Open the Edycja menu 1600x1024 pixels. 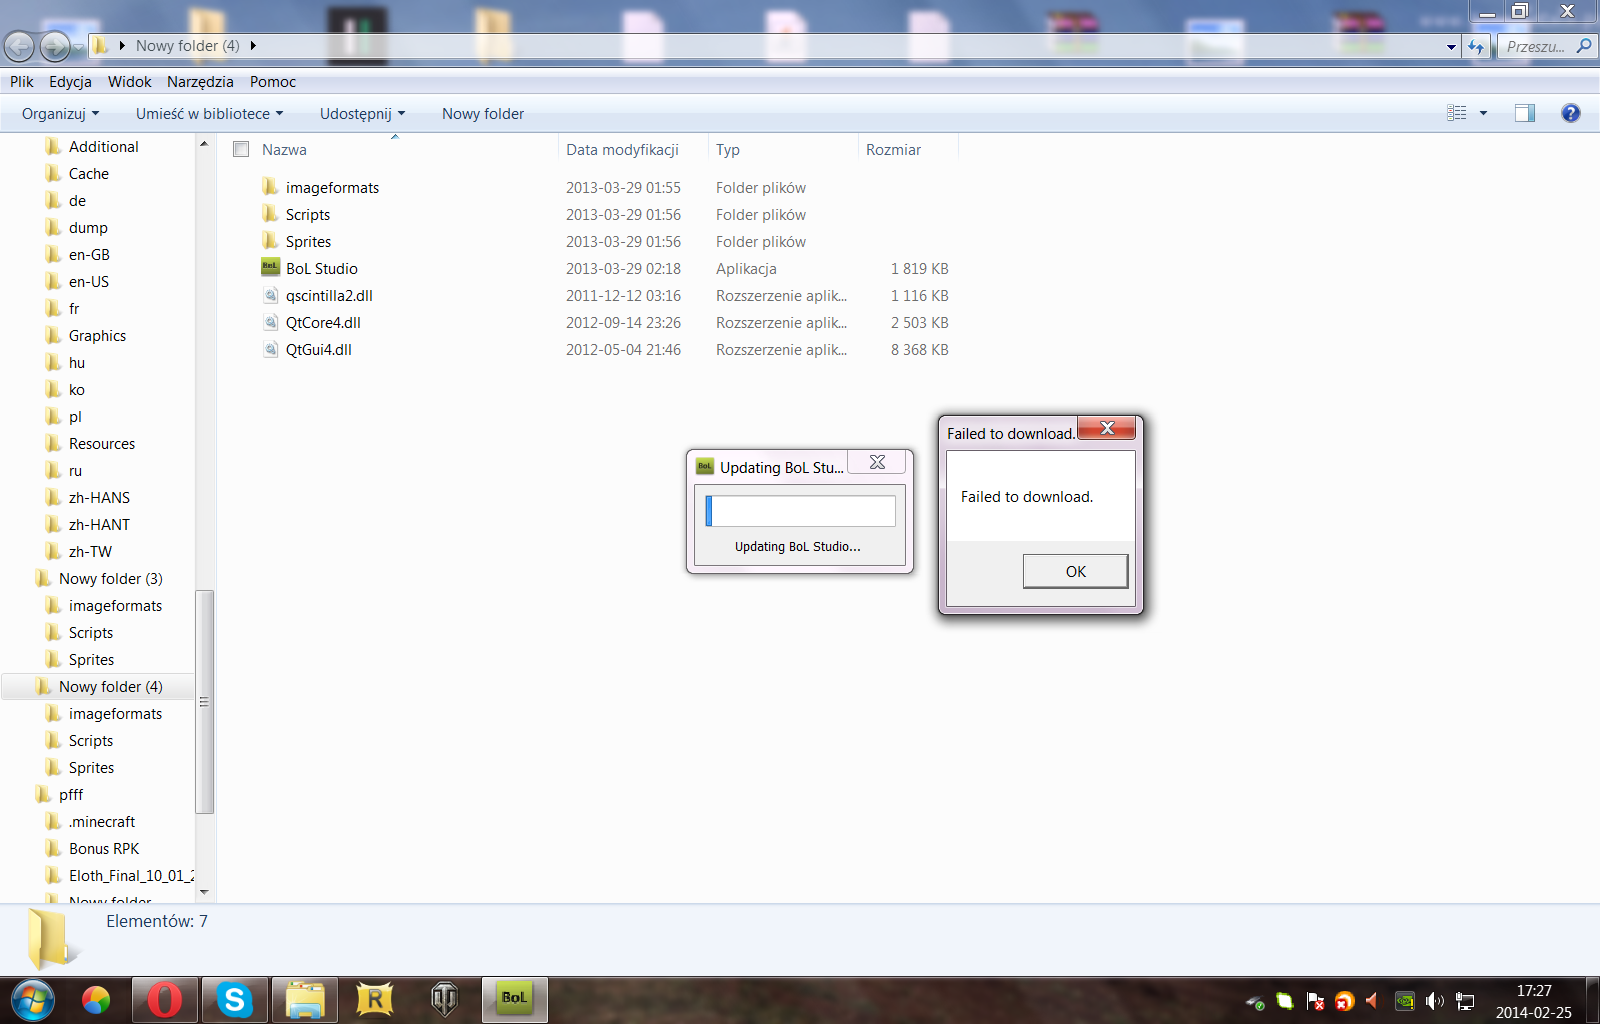click(x=70, y=82)
